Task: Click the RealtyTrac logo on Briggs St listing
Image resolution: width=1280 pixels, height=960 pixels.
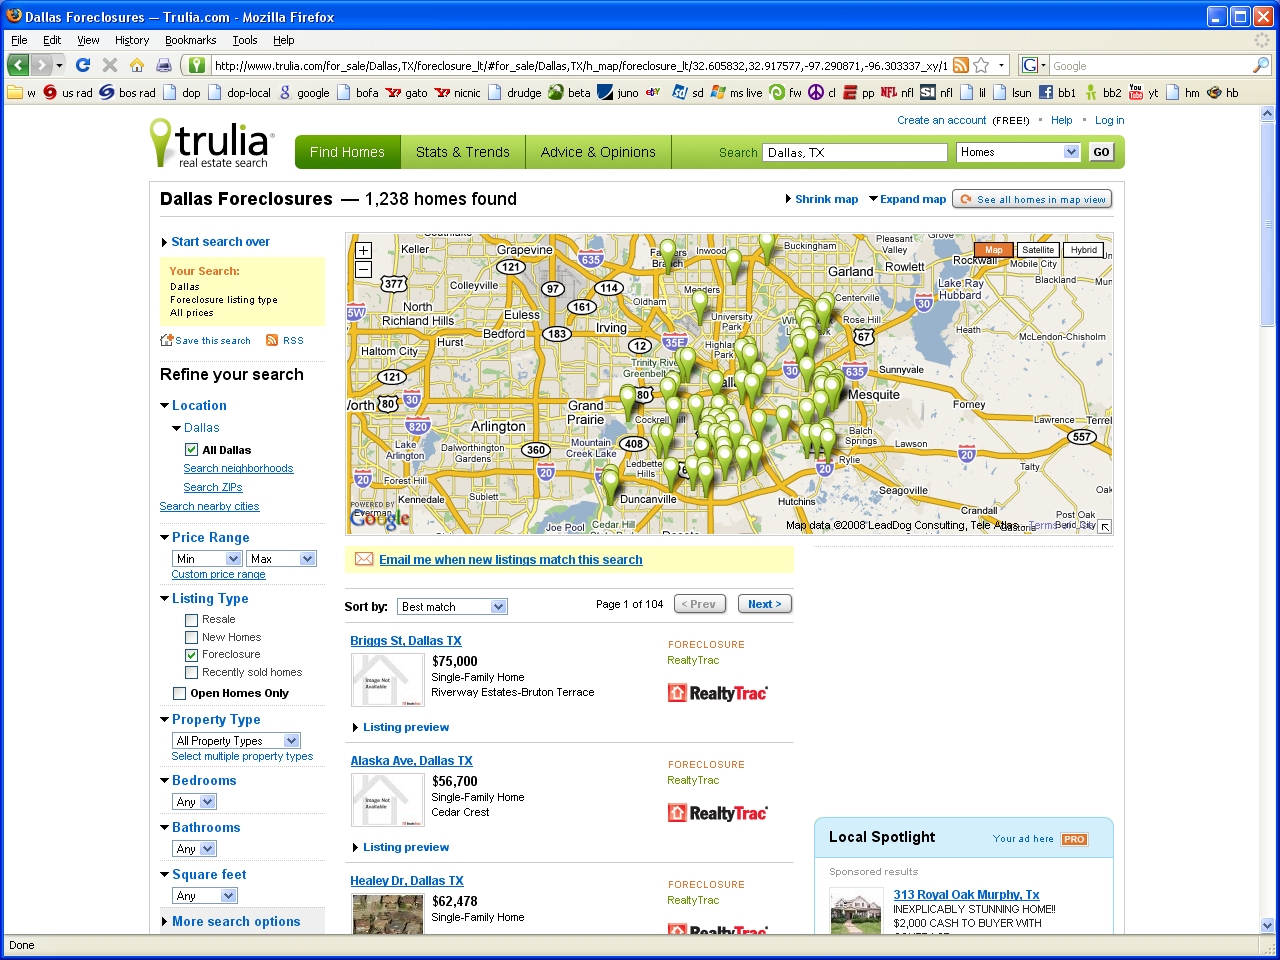Action: (717, 693)
